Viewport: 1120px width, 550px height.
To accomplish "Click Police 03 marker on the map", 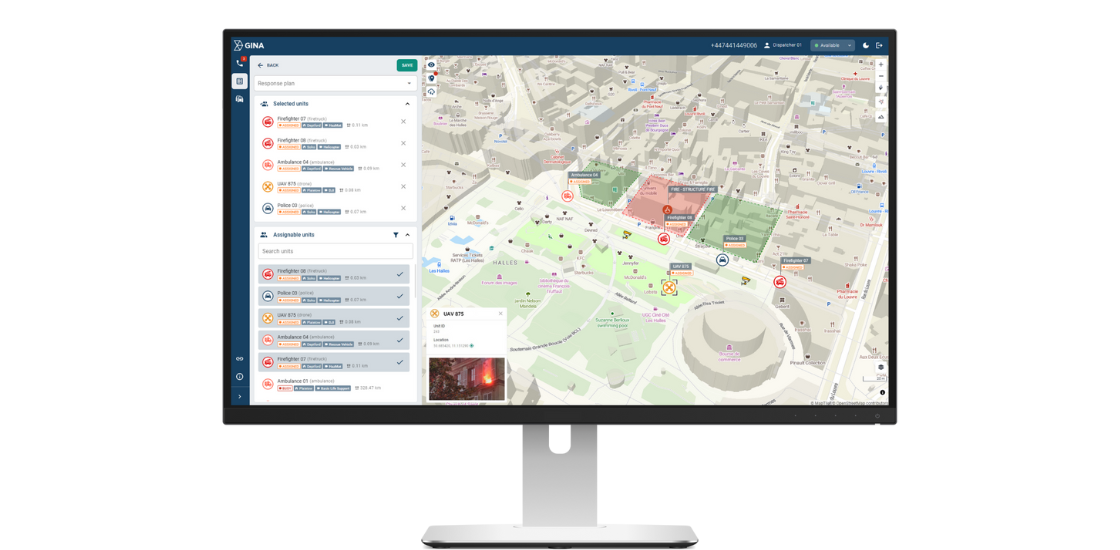I will [722, 260].
